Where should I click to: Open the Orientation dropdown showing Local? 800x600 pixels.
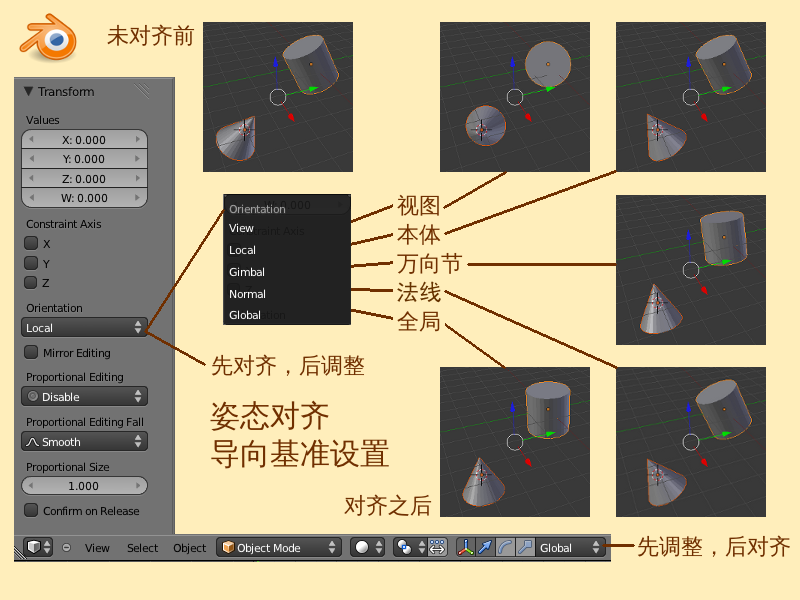tap(84, 328)
